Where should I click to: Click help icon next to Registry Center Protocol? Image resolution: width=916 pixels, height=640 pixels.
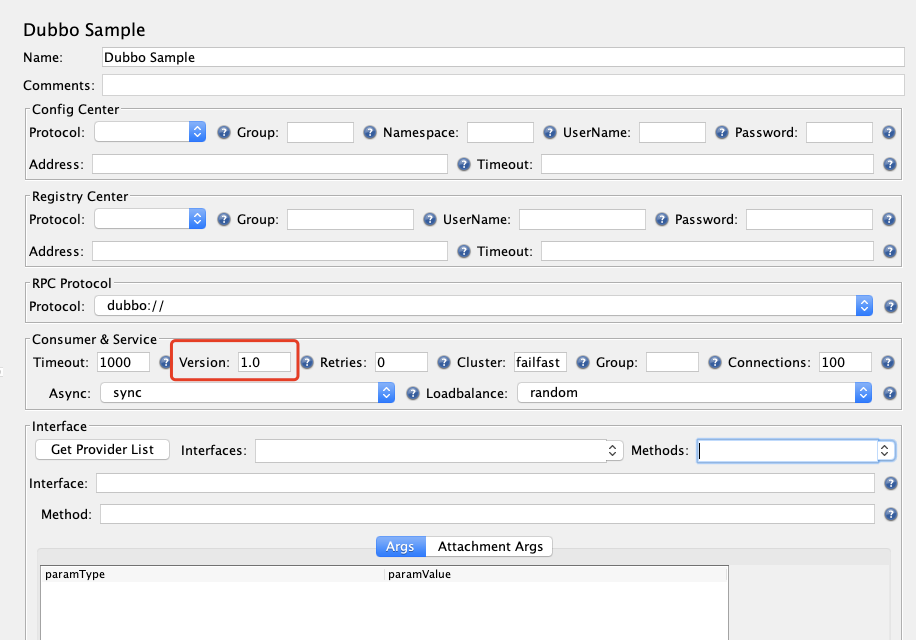tap(224, 220)
